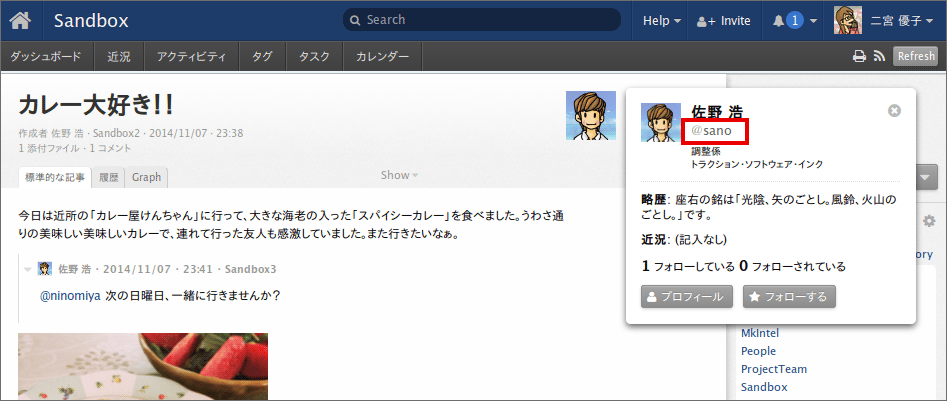Switch to the 履歴 tab
This screenshot has width=947, height=401.
tap(109, 177)
